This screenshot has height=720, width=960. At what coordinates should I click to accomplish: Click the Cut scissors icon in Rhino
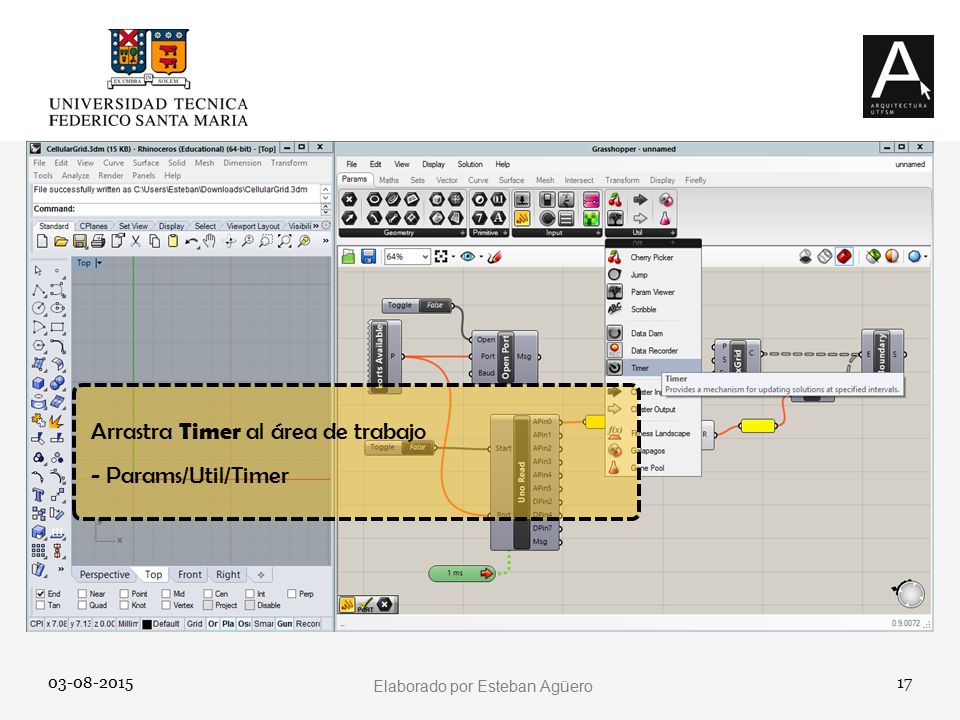[136, 241]
